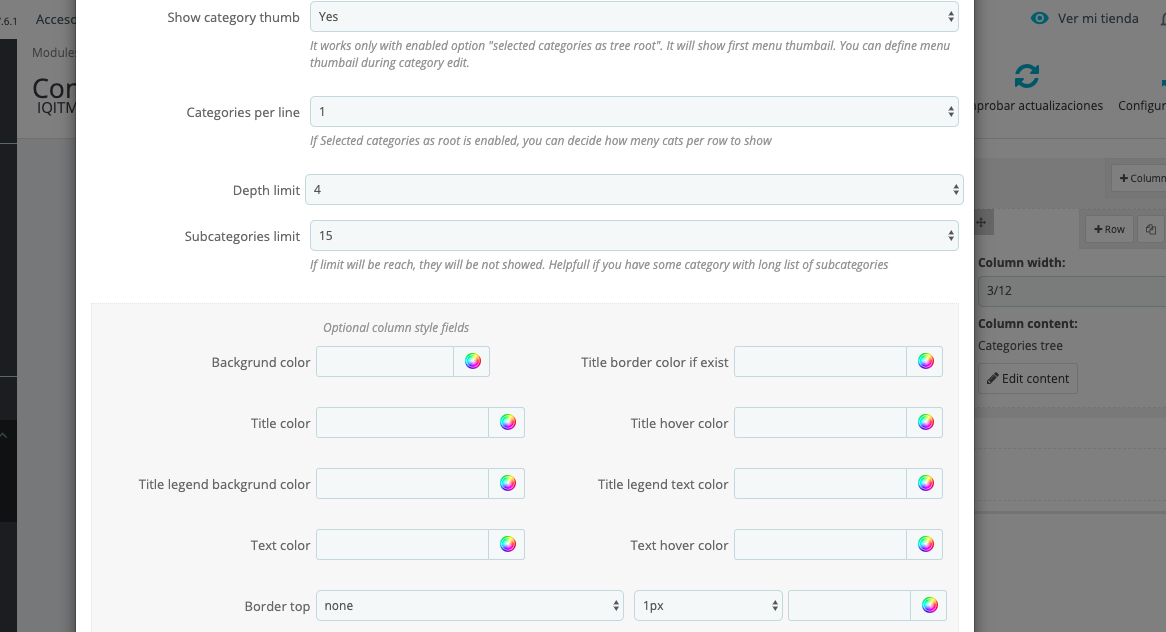Click the add Row button
1166x632 pixels.
pos(1107,229)
